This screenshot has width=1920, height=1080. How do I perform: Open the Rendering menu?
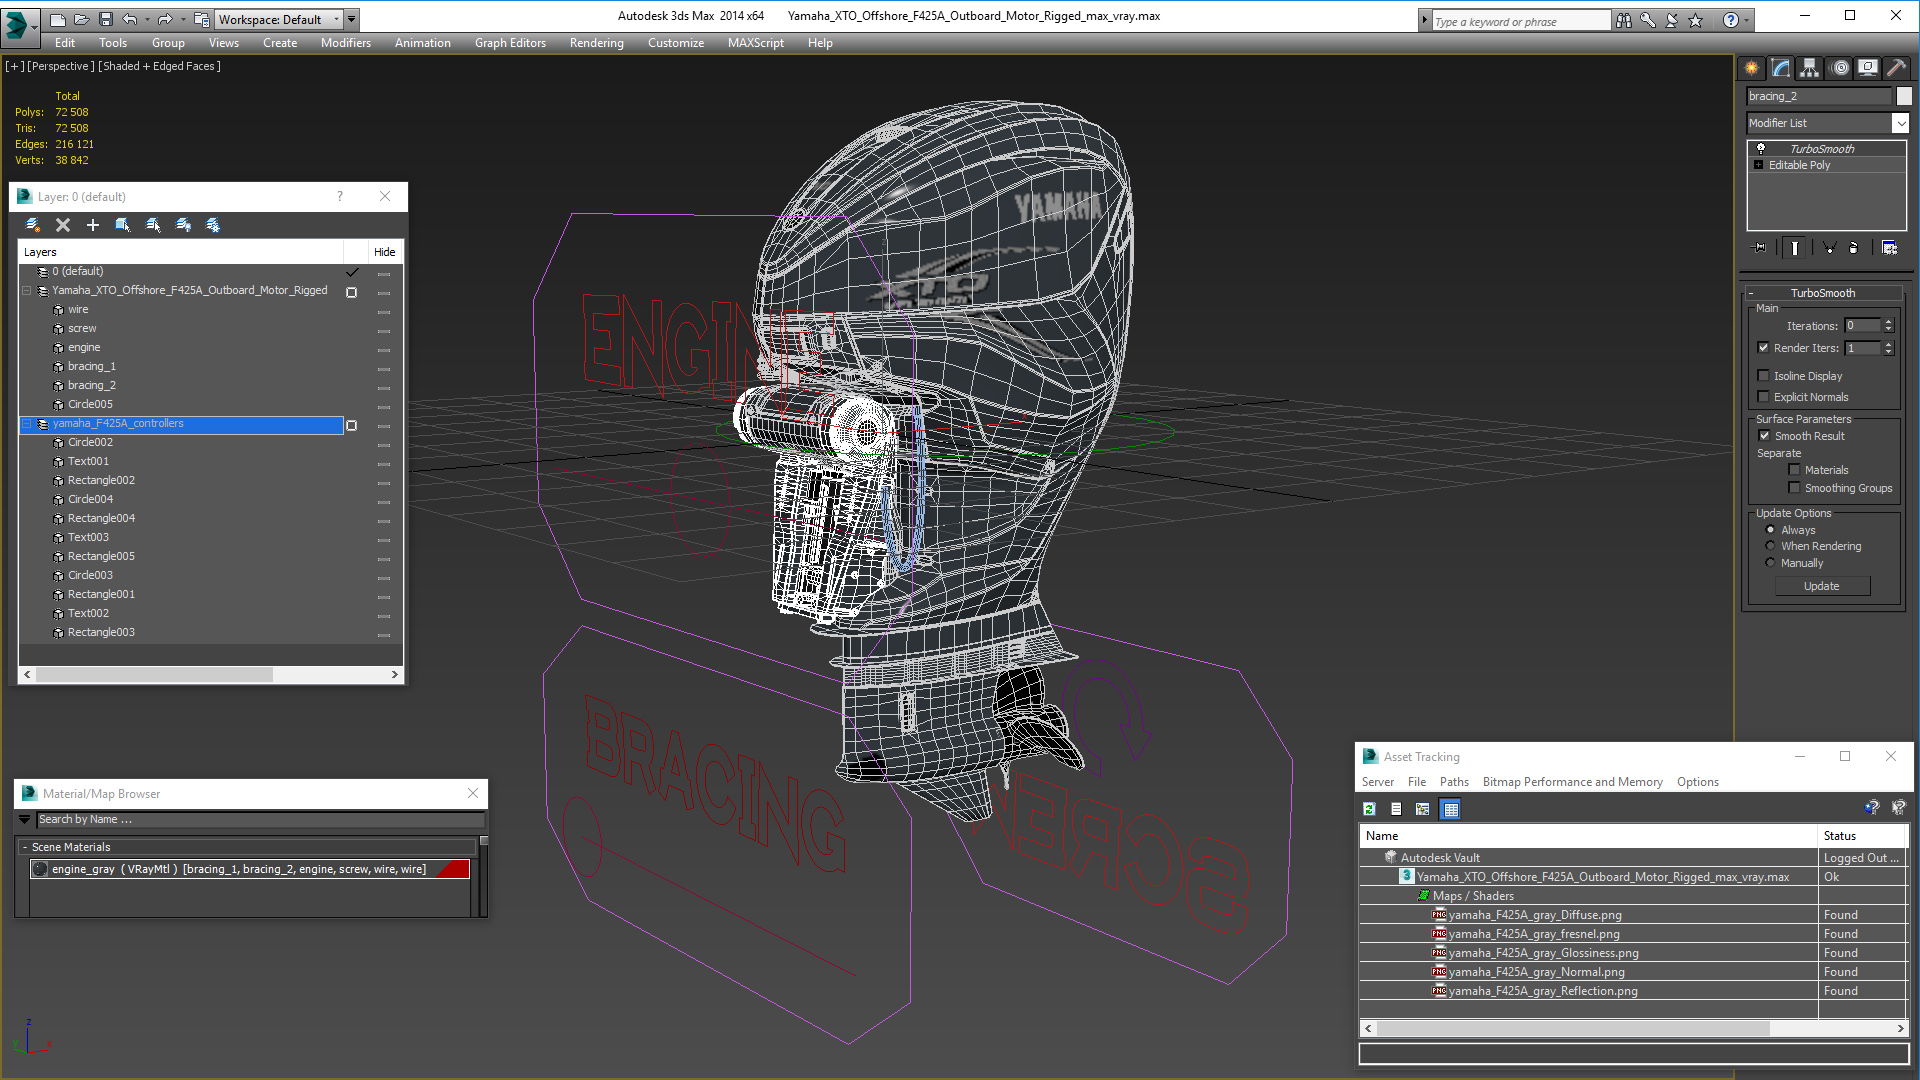597,43
